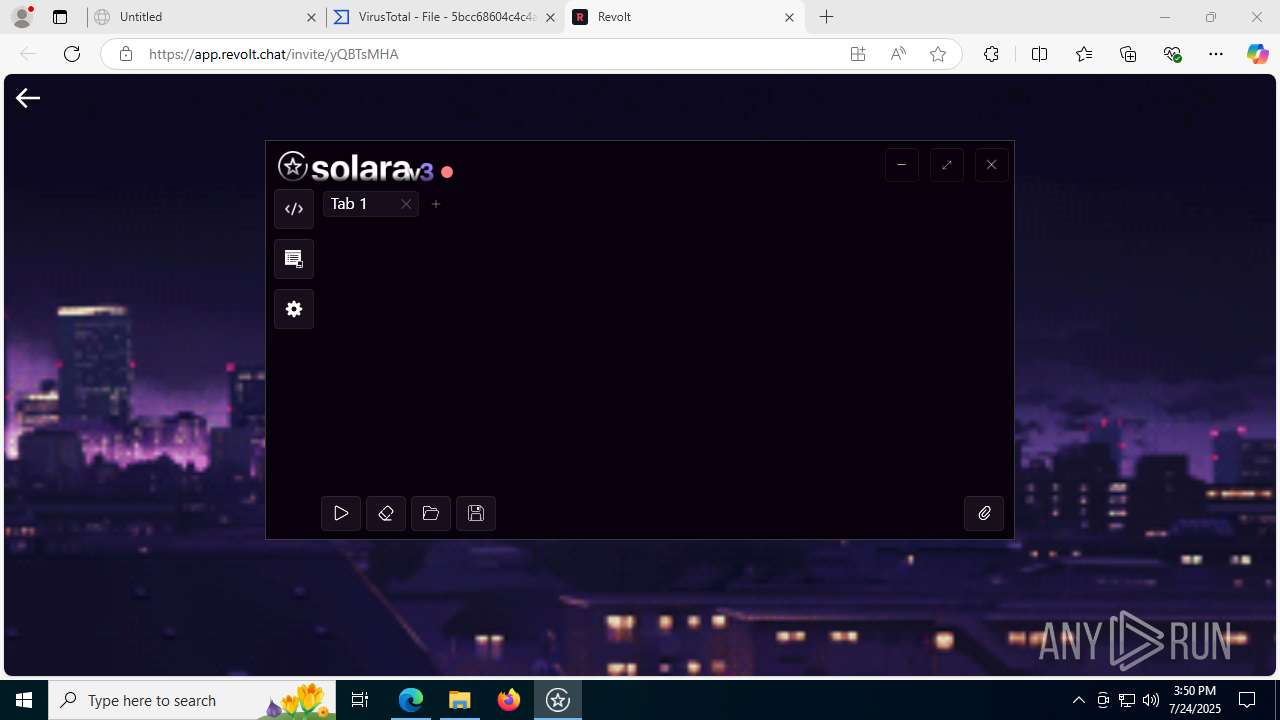
Task: Click the Solara star logo icon
Action: pos(293,166)
